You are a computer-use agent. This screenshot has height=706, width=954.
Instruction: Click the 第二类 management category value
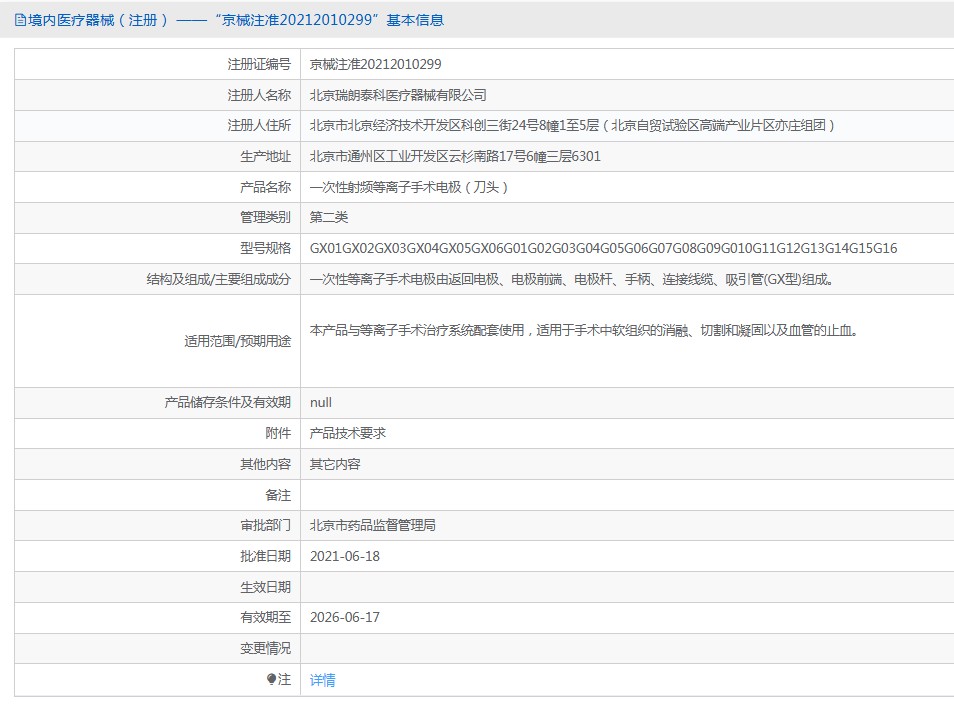coord(329,217)
